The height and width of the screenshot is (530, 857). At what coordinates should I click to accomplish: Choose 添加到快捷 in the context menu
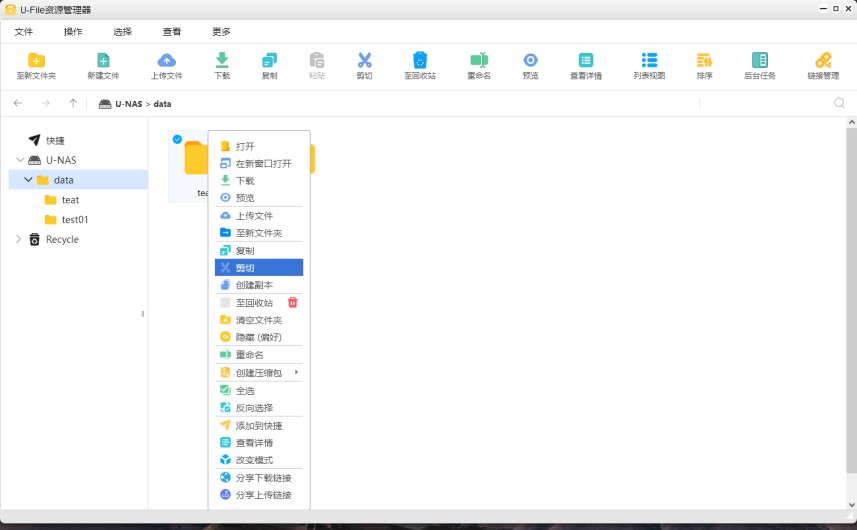(x=259, y=426)
